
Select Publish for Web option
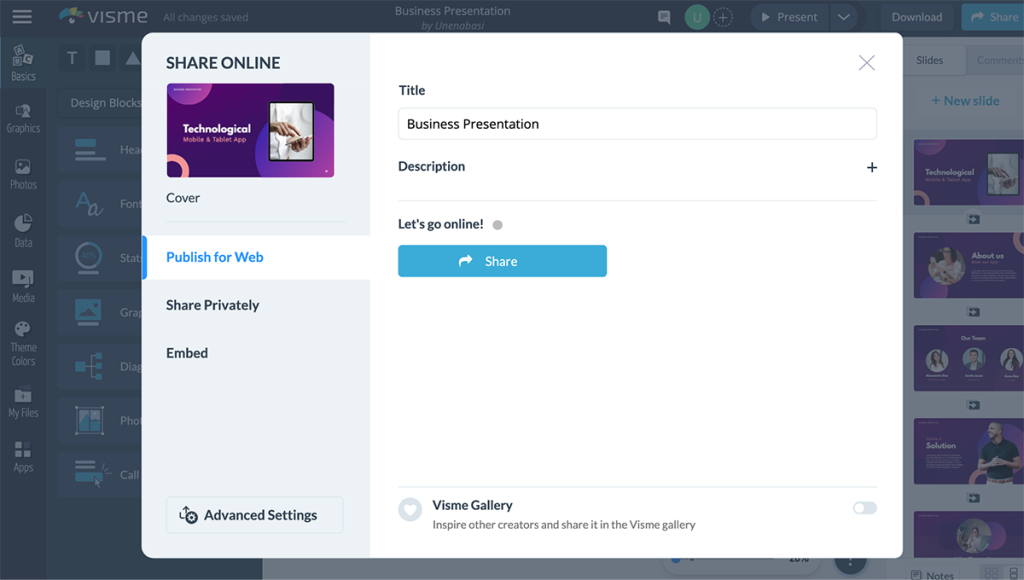[214, 257]
